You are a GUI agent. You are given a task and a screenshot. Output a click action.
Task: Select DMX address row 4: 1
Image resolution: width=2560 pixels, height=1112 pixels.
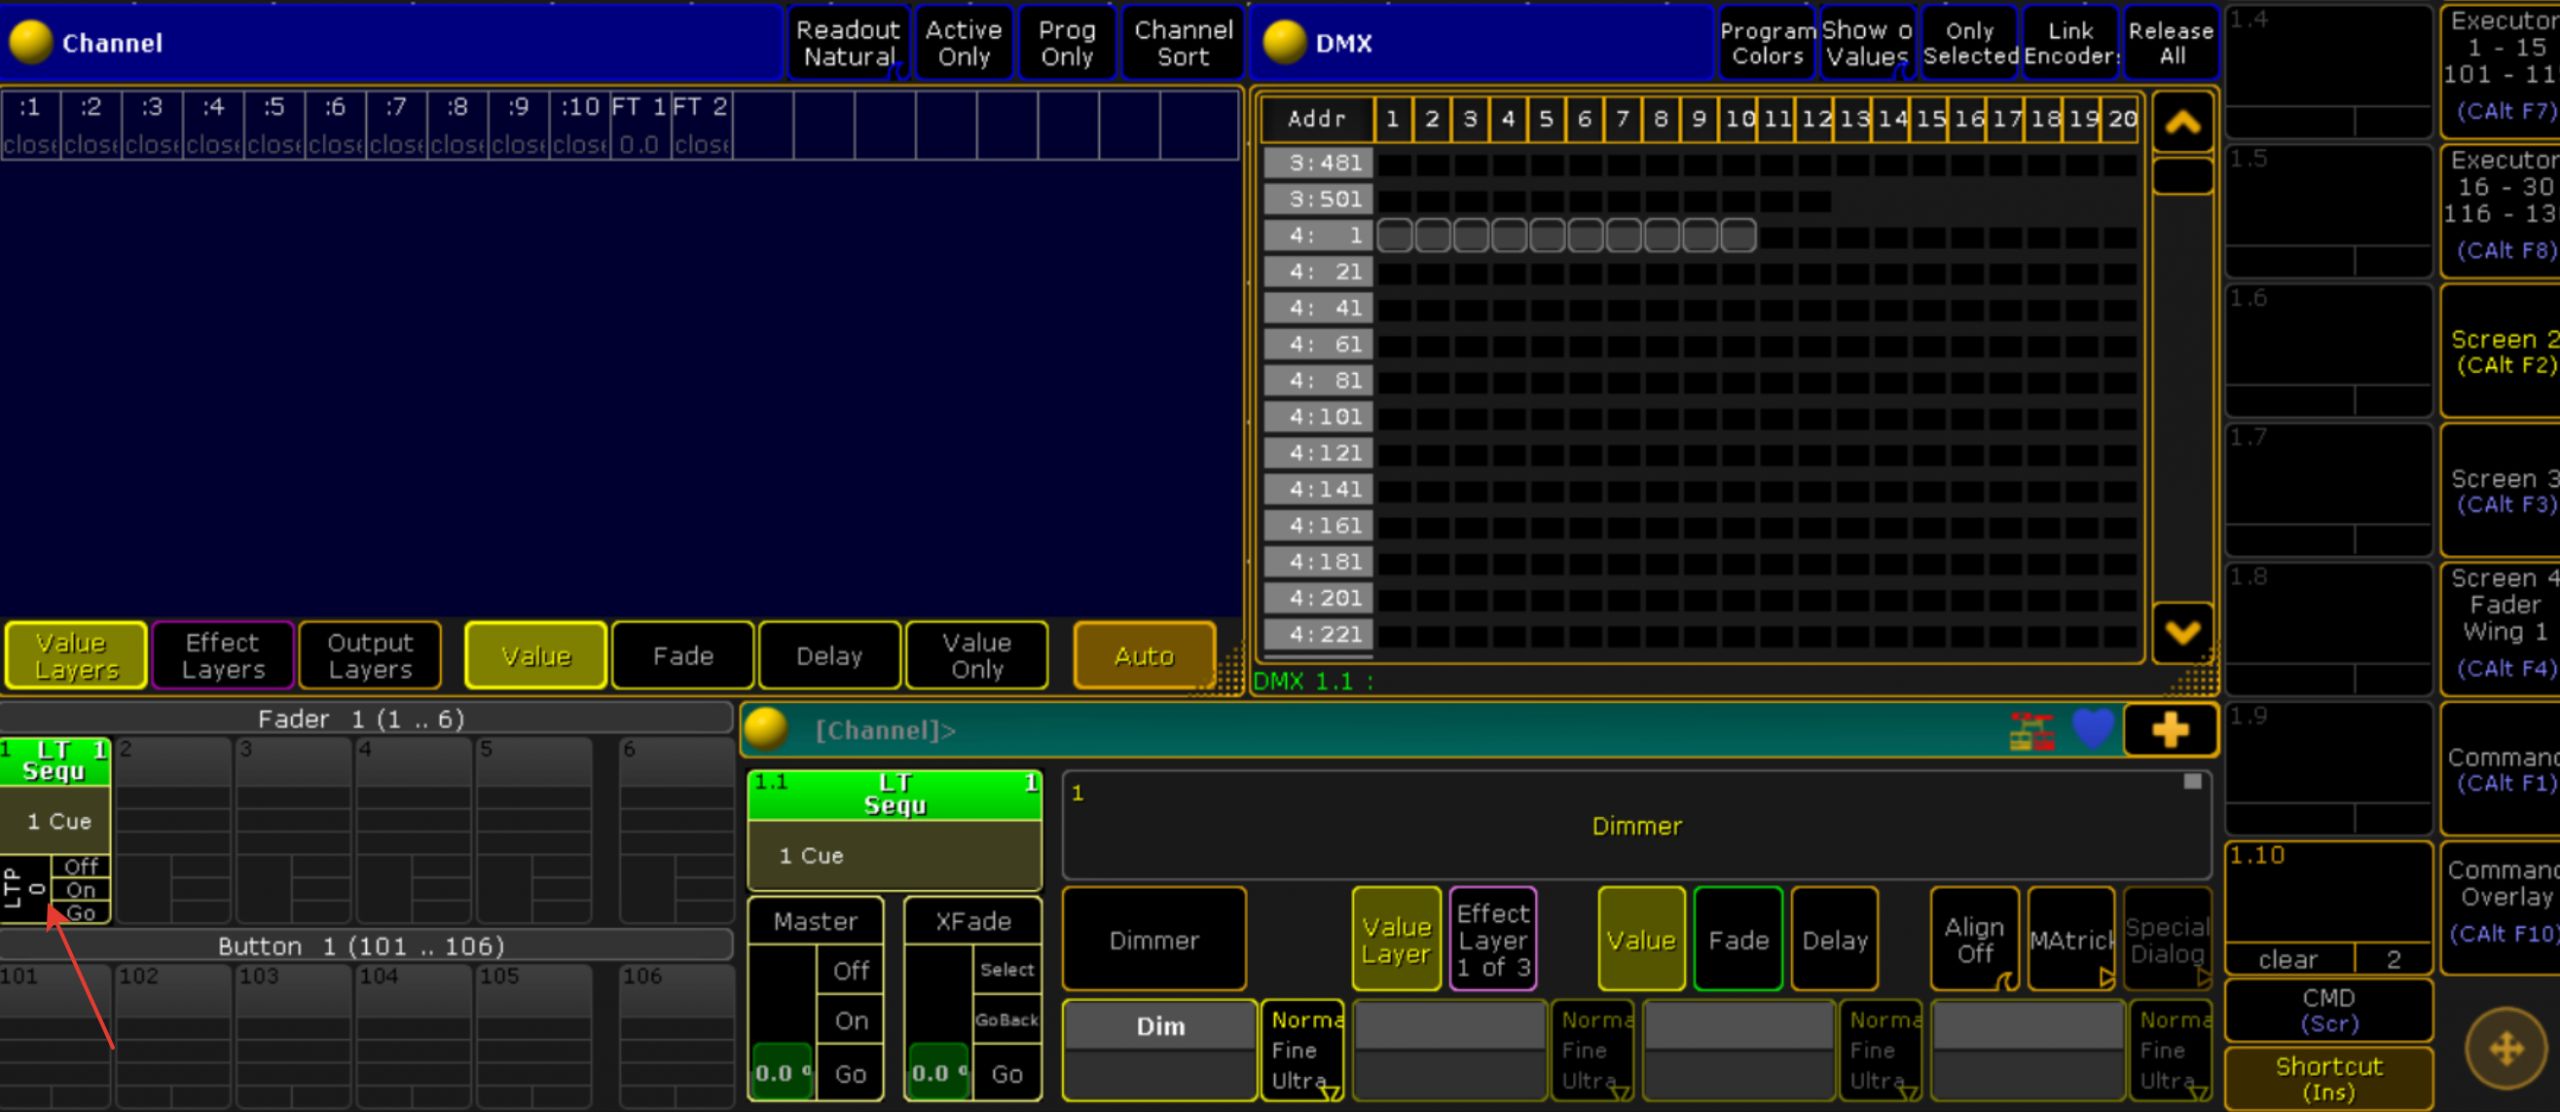click(1319, 236)
